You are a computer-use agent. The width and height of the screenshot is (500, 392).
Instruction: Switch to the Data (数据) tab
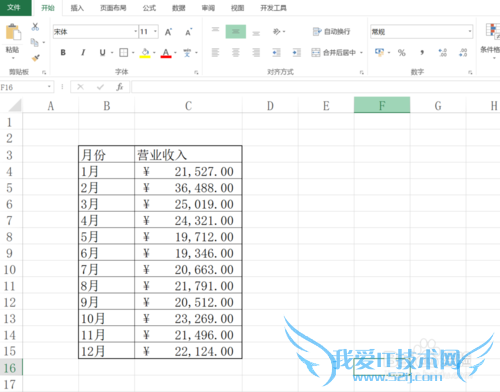click(179, 8)
